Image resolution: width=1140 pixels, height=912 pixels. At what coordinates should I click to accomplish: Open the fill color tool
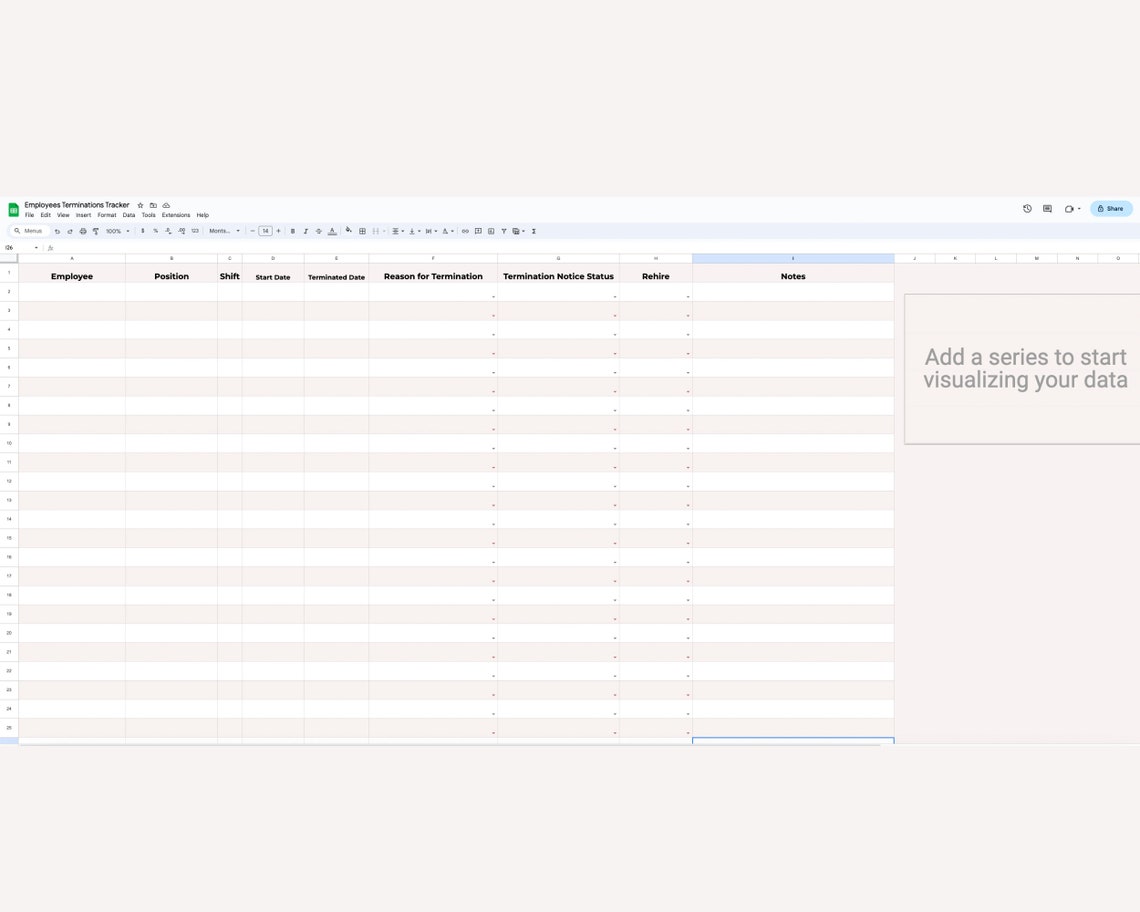[x=347, y=231]
